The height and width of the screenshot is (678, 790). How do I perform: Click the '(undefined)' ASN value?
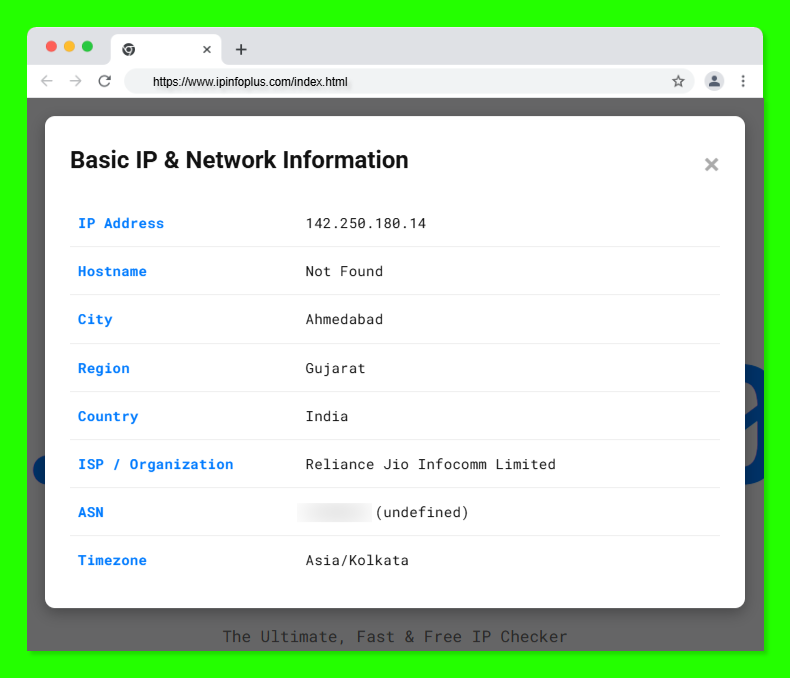422,512
